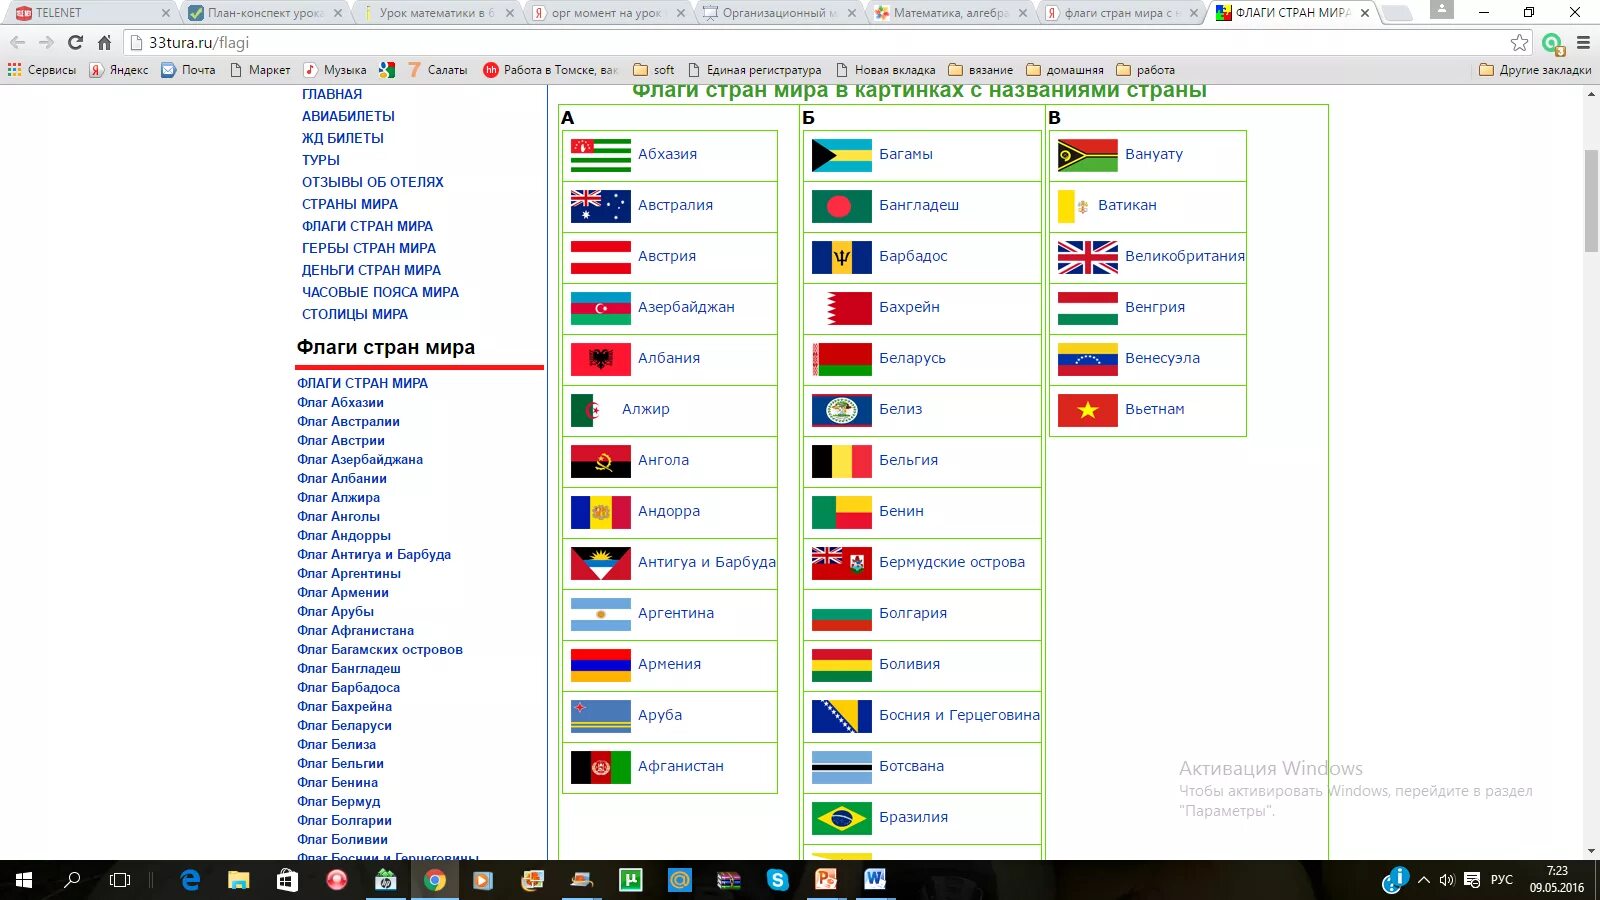The width and height of the screenshot is (1600, 900).
Task: Open Chrome menu hamburger icon
Action: tap(1583, 43)
